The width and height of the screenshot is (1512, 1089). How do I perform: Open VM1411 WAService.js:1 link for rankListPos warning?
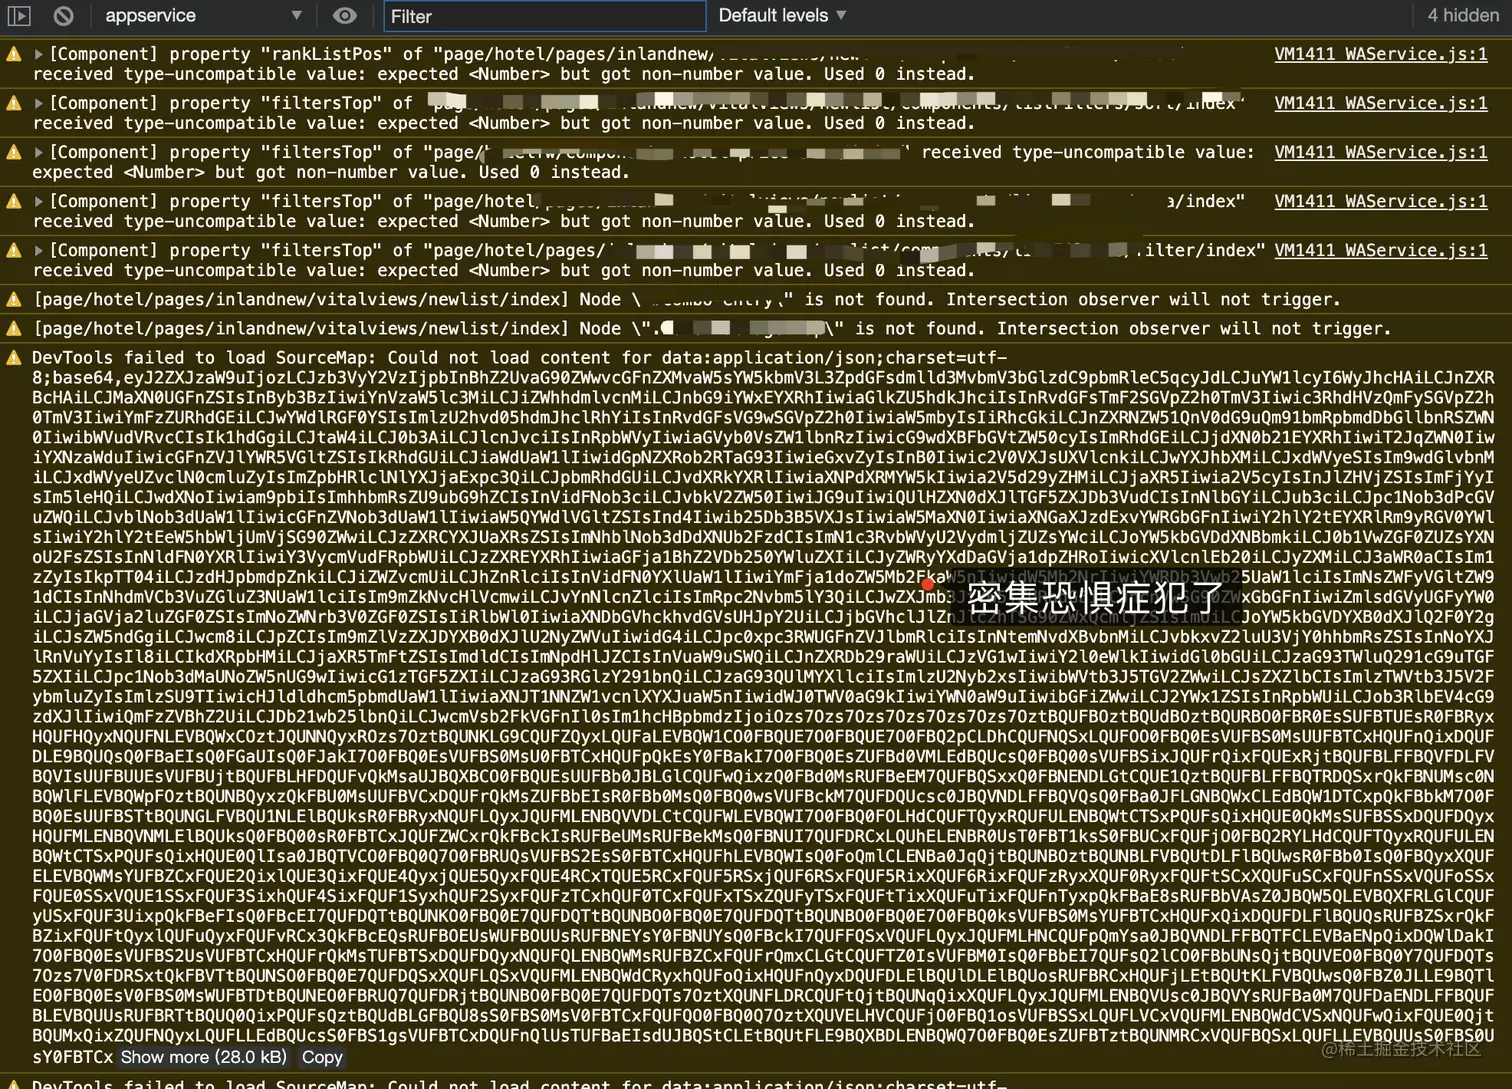1381,54
